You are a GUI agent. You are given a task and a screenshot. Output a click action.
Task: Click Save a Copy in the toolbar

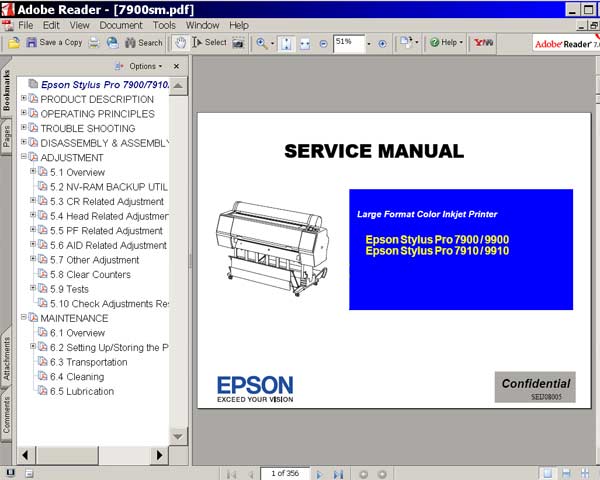[x=54, y=42]
